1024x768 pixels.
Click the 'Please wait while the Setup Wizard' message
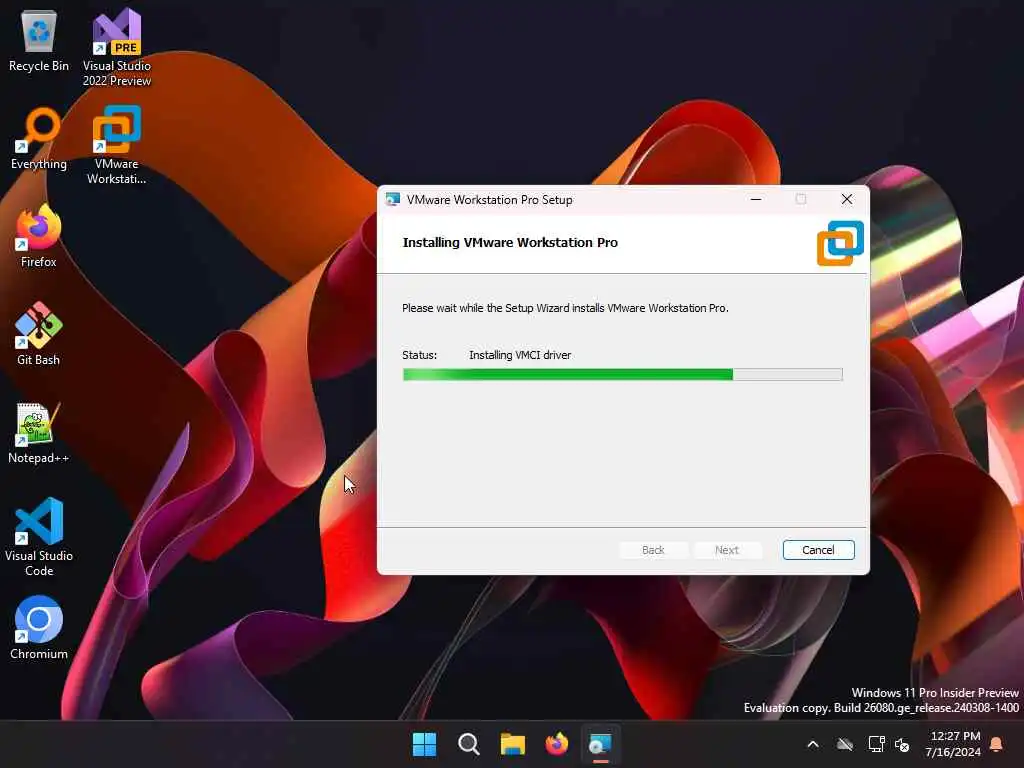[565, 308]
